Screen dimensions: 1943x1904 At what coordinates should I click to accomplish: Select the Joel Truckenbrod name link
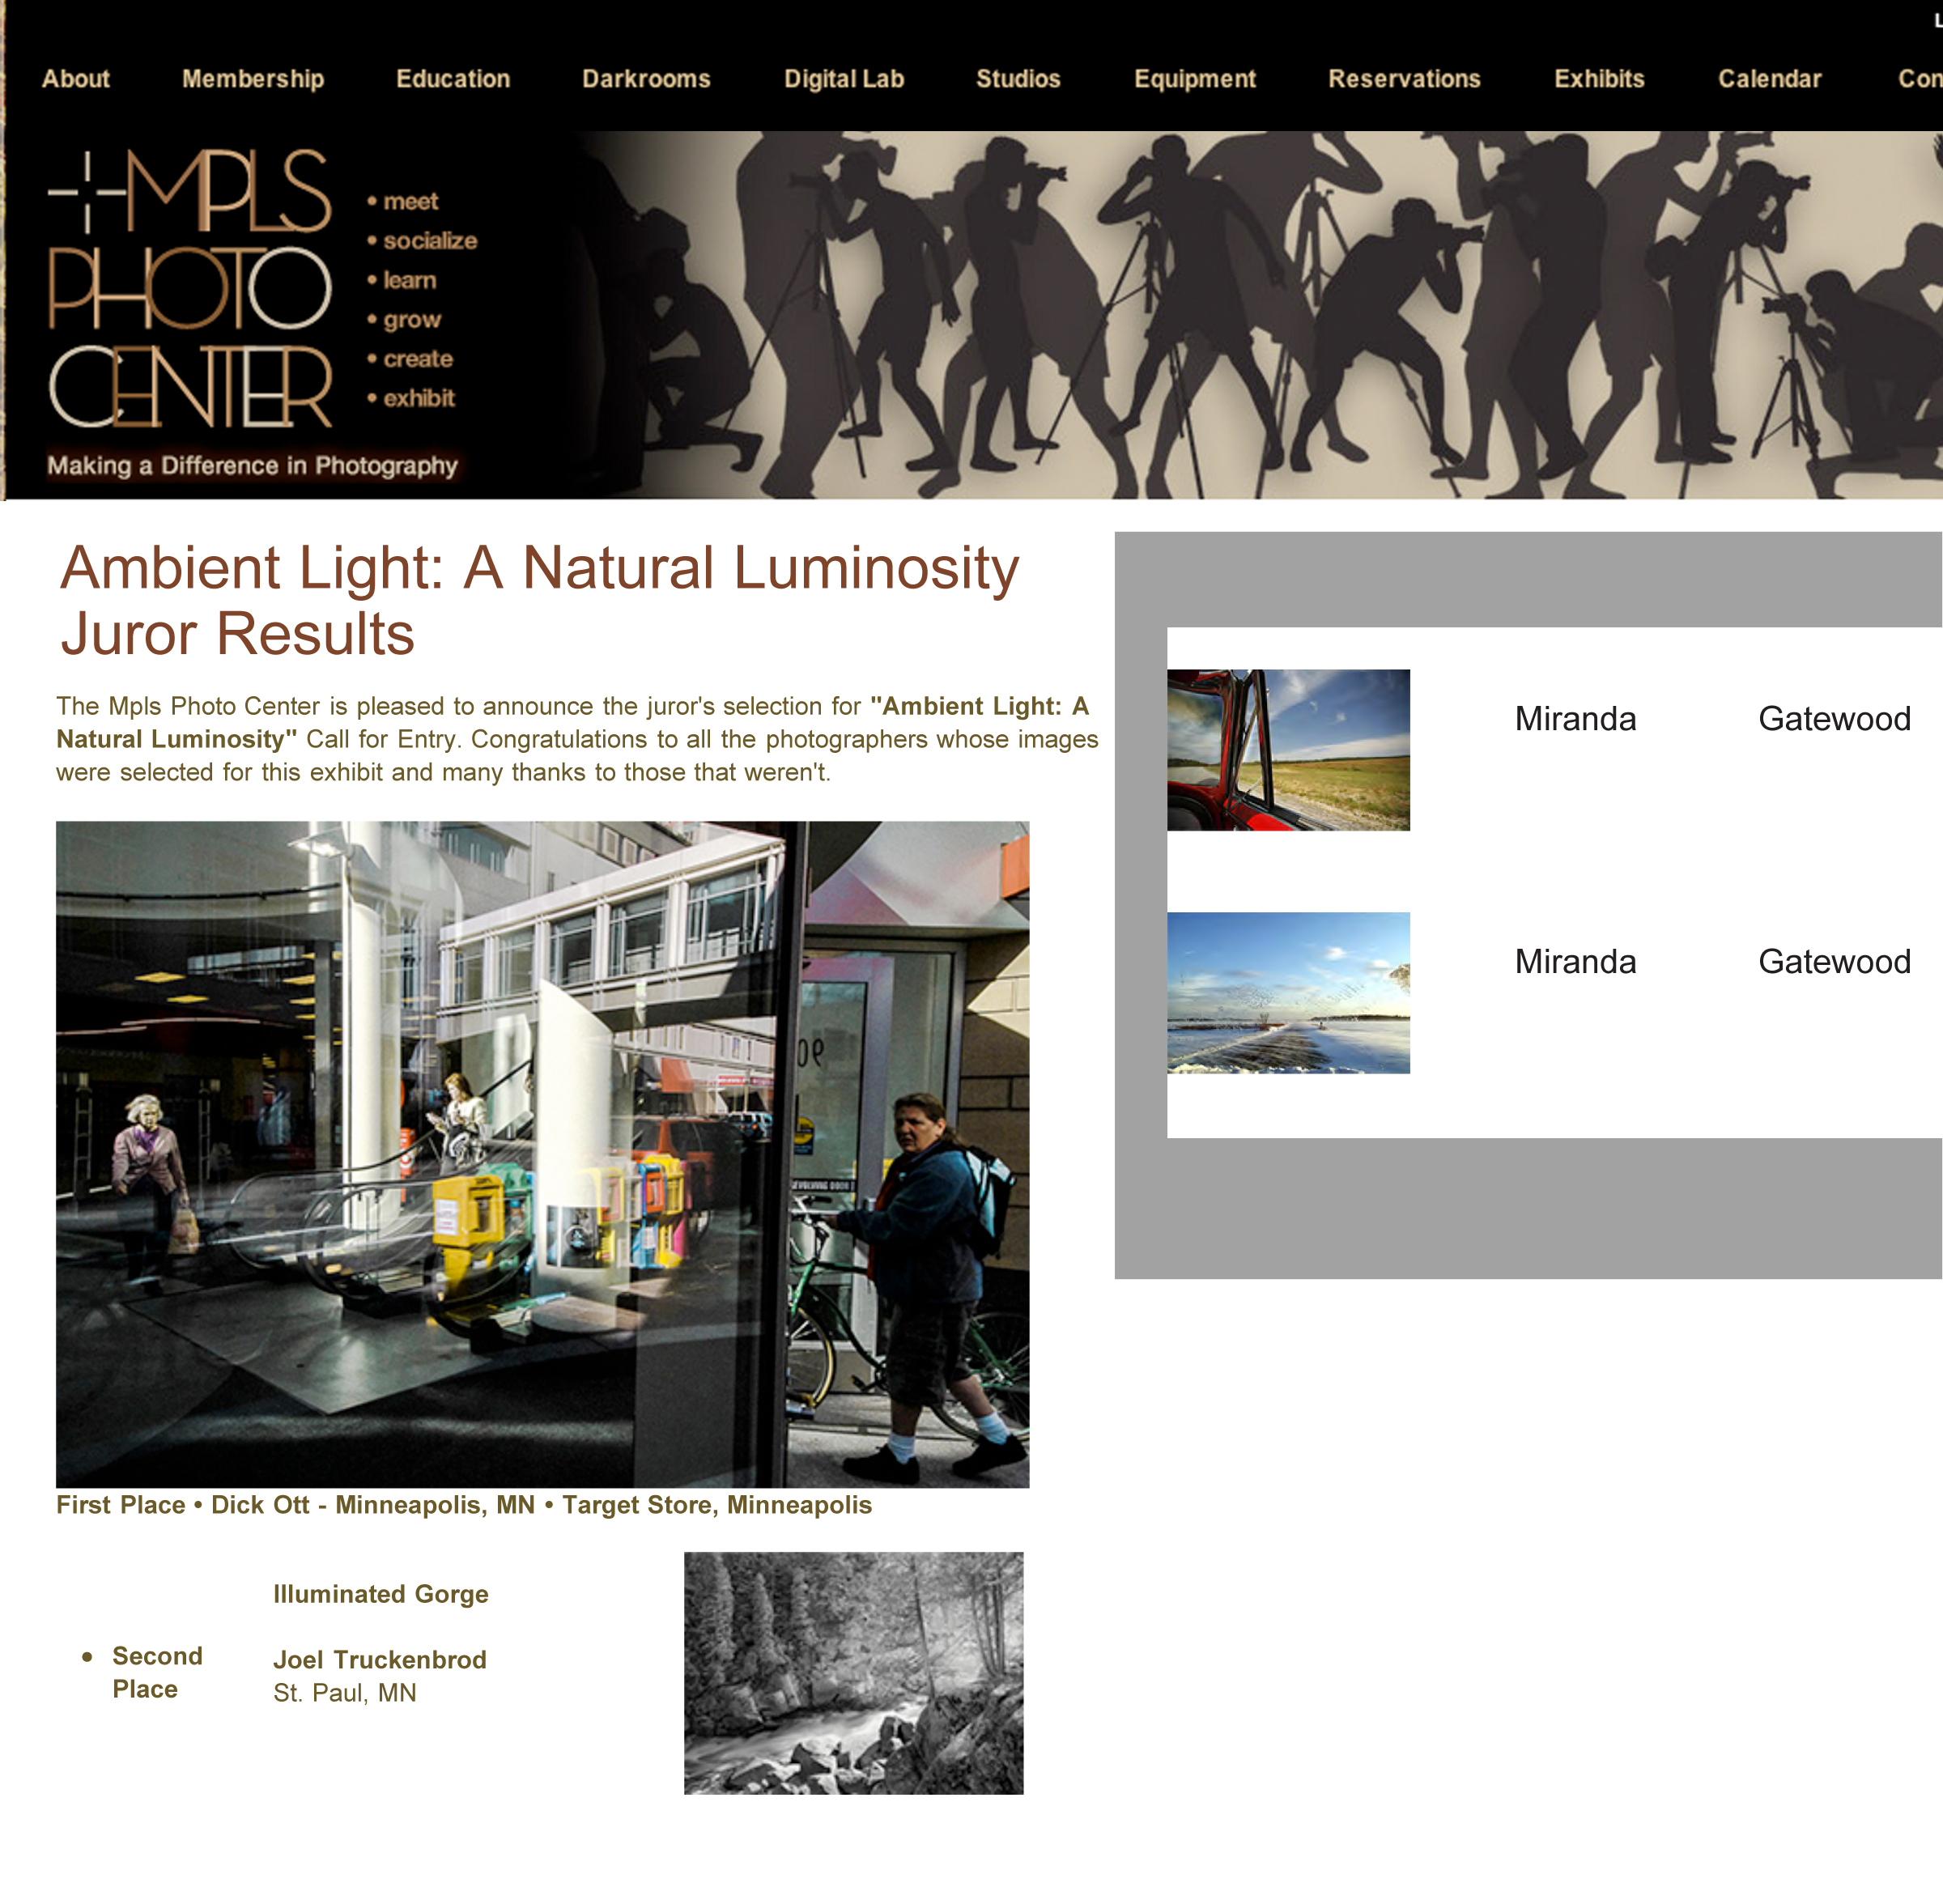380,1660
